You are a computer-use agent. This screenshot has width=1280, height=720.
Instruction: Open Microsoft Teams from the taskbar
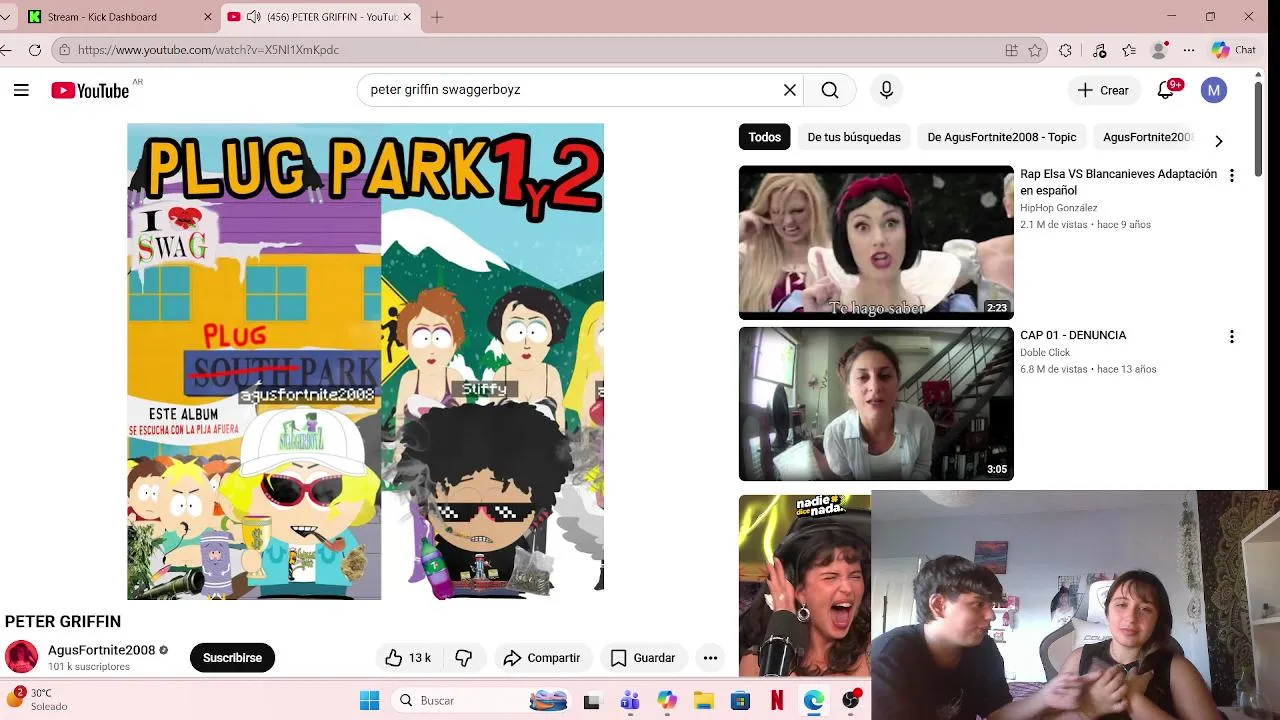click(x=629, y=700)
